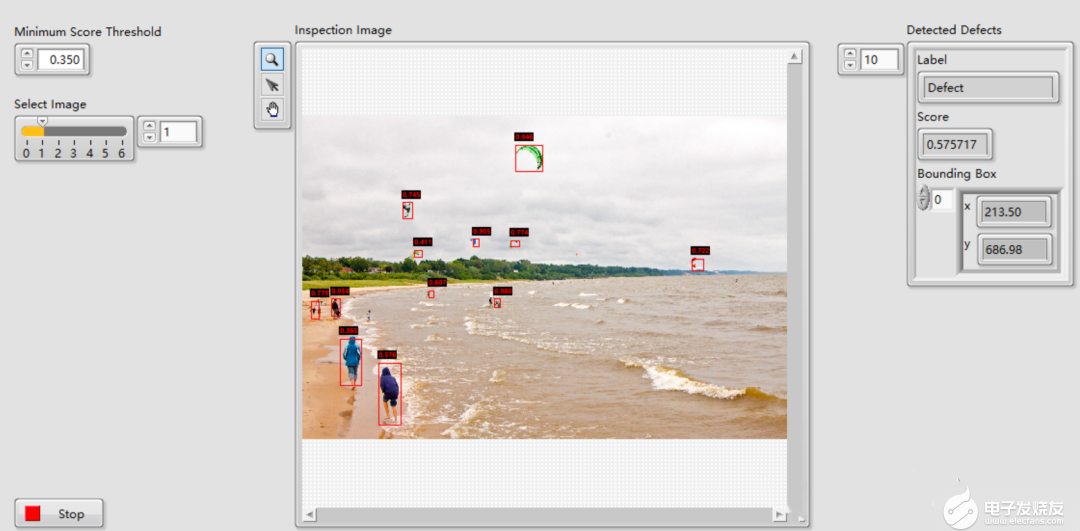Screen dimensions: 1080x531
Task: Click the image's horizontal scrollbar left arrow
Action: coord(310,515)
